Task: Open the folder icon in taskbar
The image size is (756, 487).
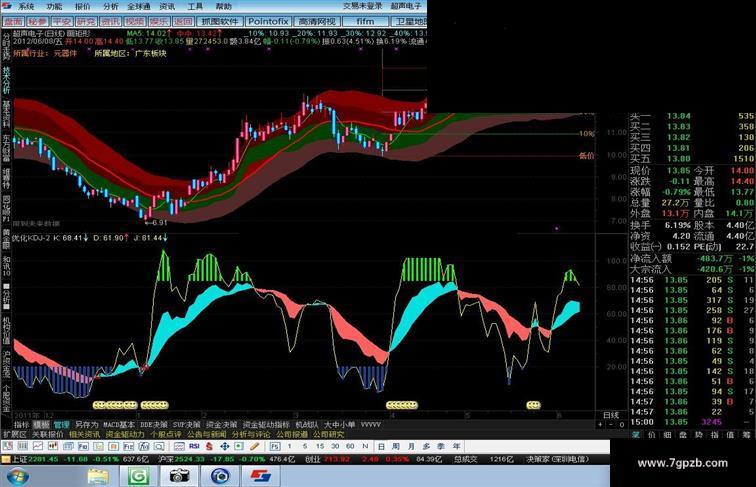Action: pyautogui.click(x=98, y=476)
